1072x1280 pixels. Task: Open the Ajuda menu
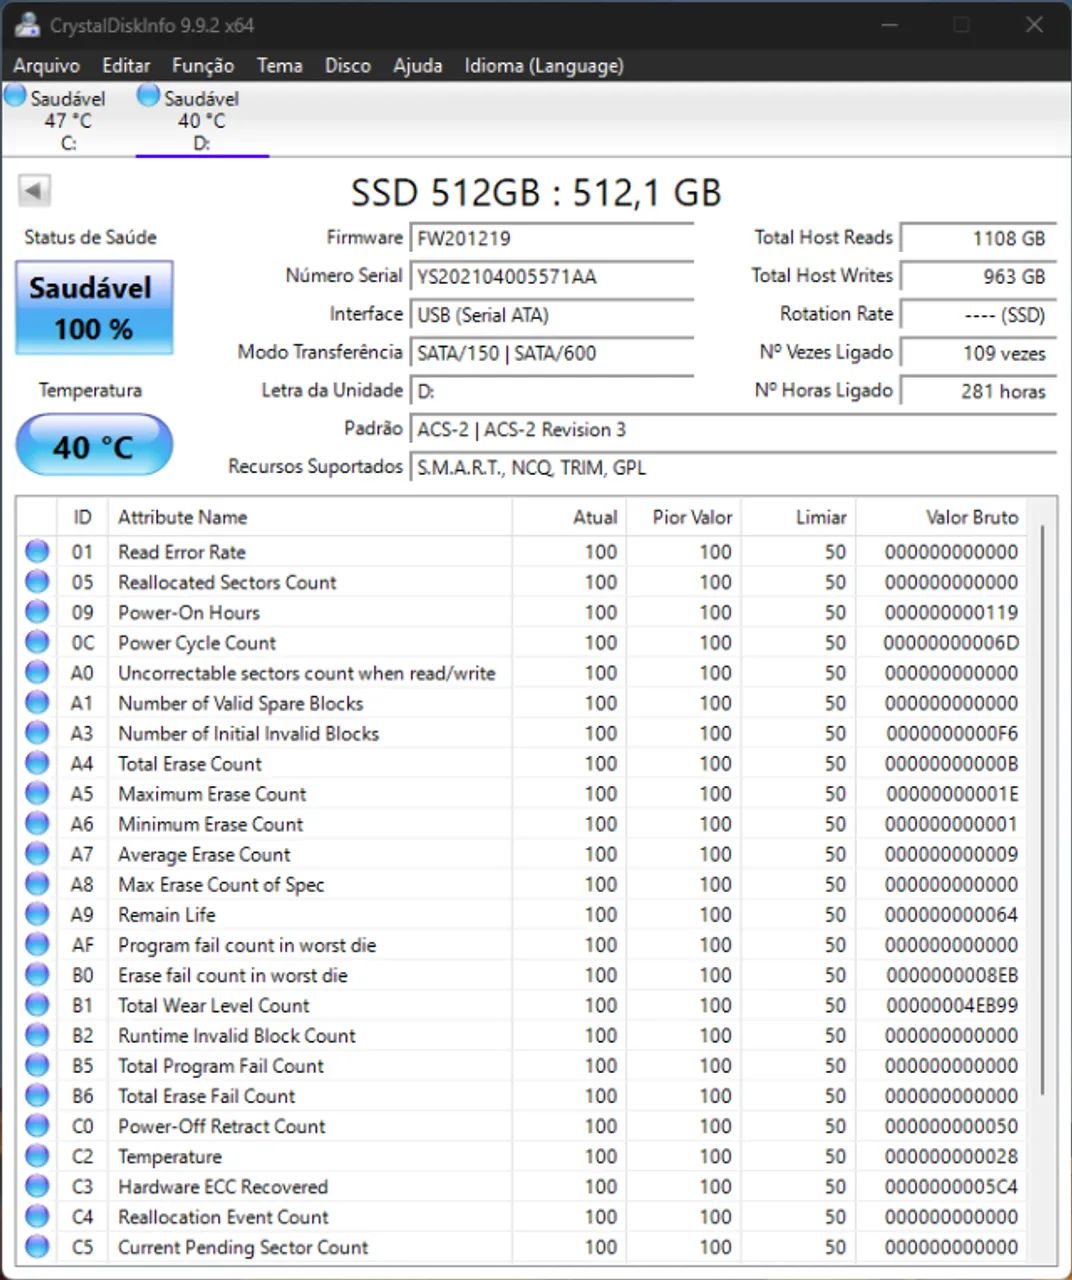point(418,65)
